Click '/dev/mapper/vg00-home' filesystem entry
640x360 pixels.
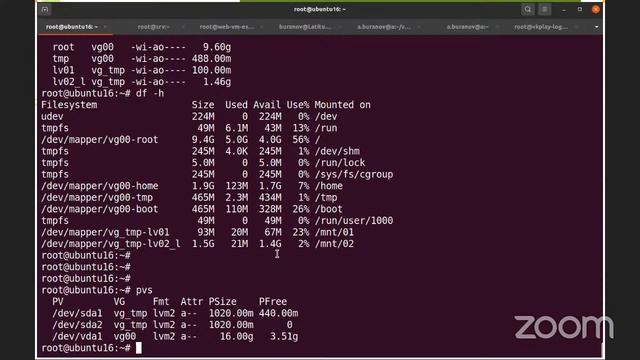point(100,186)
